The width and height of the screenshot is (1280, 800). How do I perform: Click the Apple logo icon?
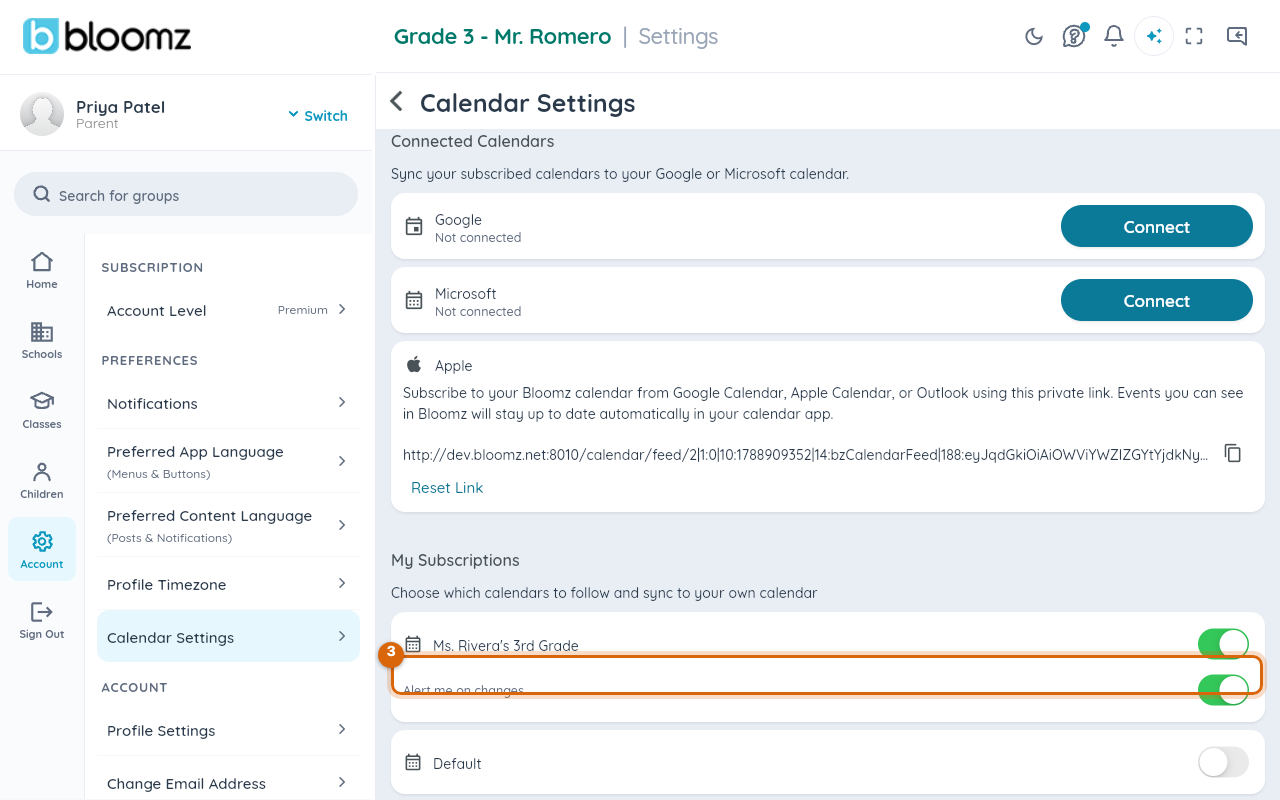[x=414, y=365]
